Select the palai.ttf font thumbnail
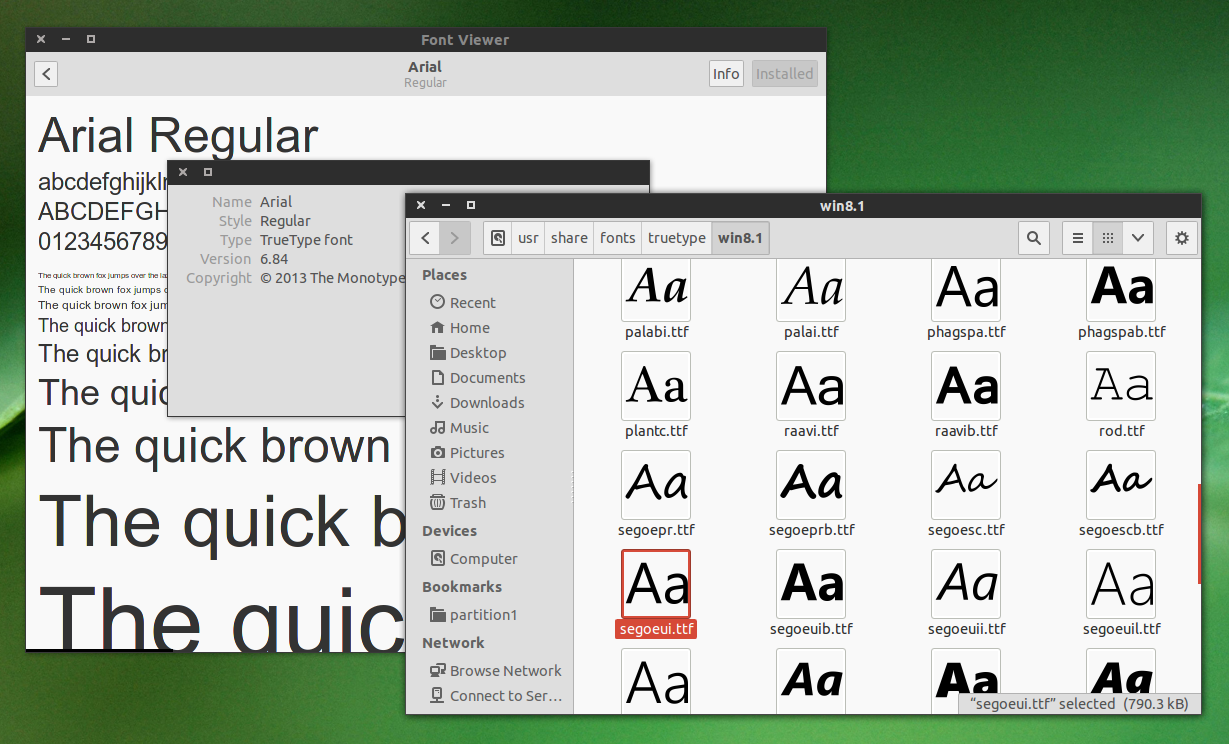Screen dimensions: 1229x744 [x=811, y=289]
